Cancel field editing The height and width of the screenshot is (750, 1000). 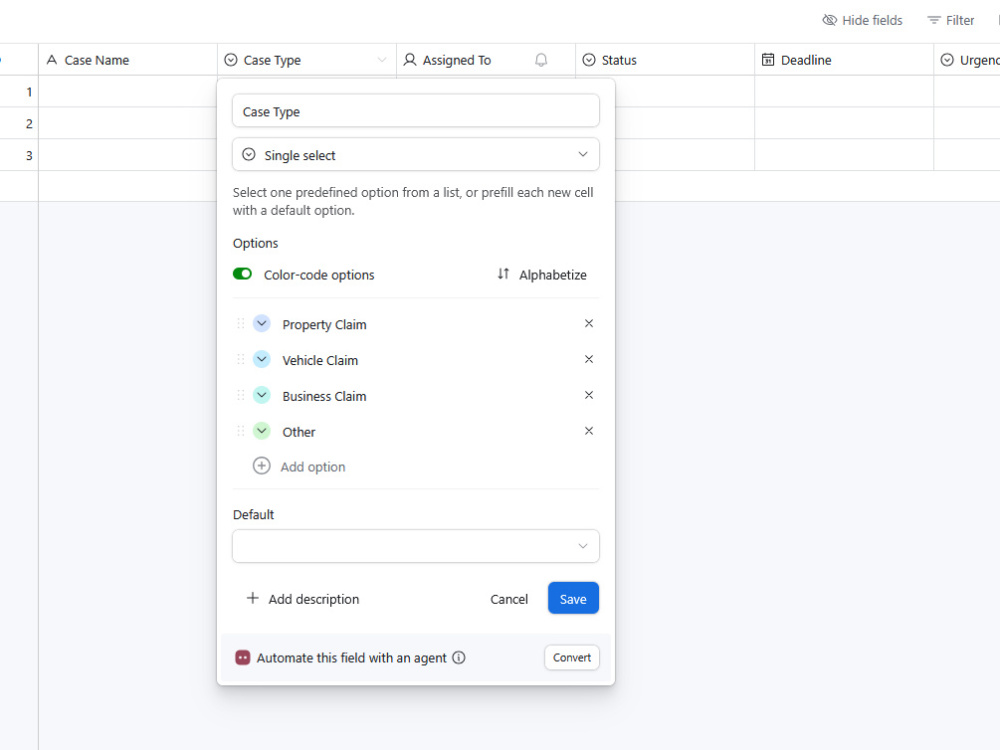pyautogui.click(x=509, y=599)
